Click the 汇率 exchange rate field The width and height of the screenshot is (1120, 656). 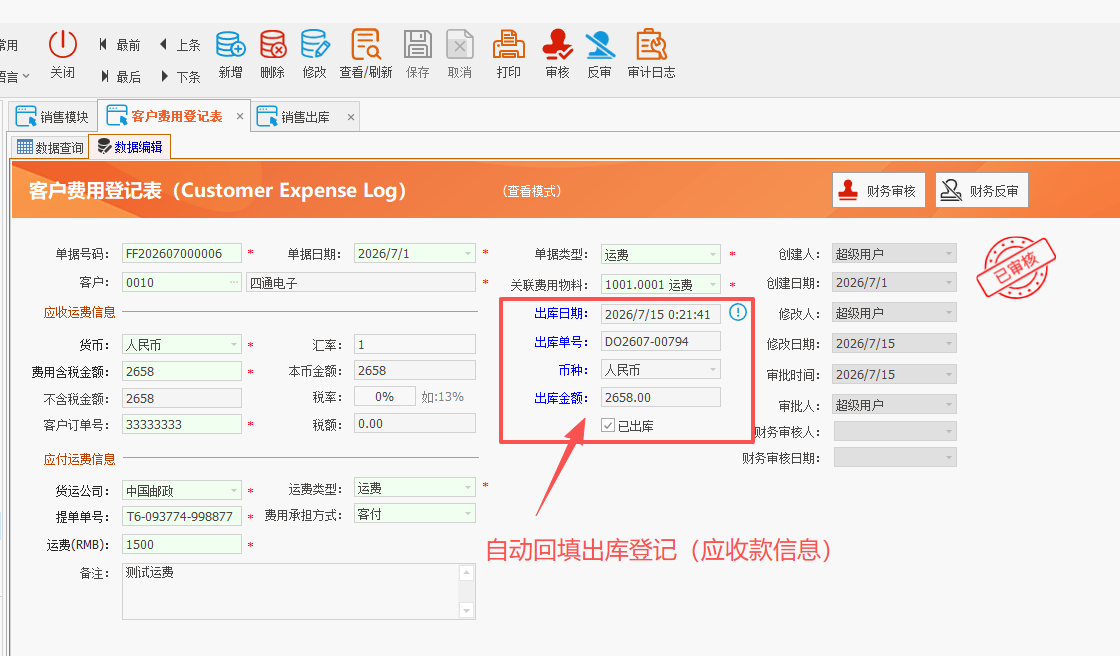point(415,344)
